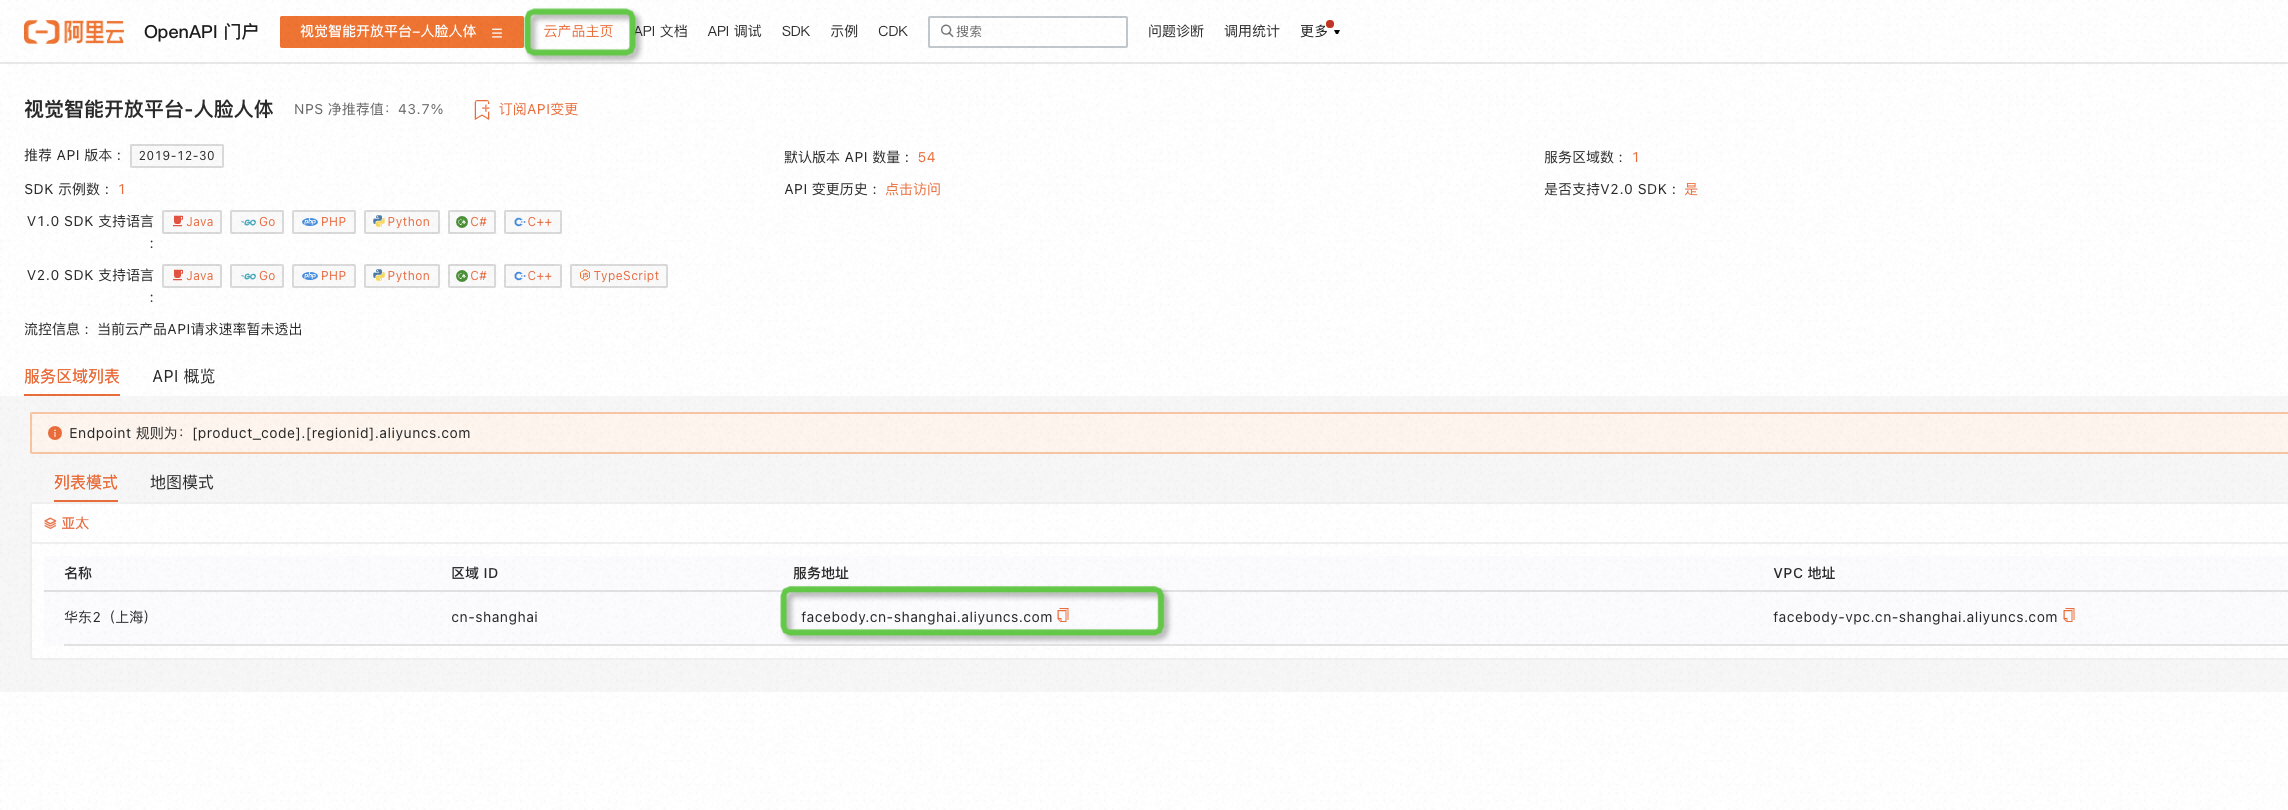2288x810 pixels.
Task: Select V1.0 SDK Java tag
Action: (x=192, y=222)
